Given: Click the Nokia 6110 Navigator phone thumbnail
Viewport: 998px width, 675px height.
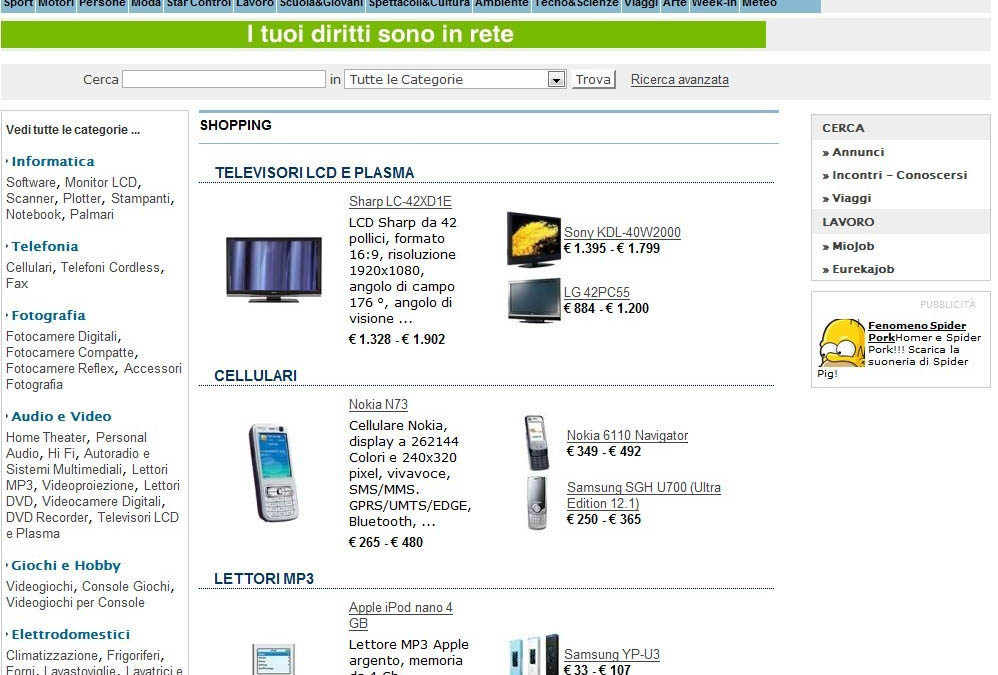Looking at the screenshot, I should (x=537, y=443).
